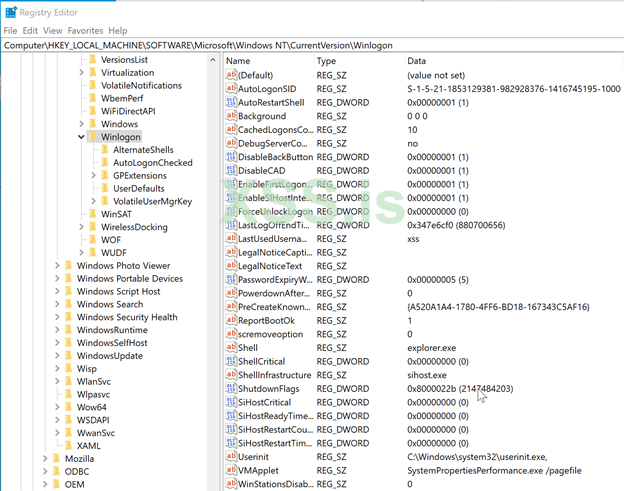Click the binary icon of DisableCAD
Screen dimensions: 624x491
(x=231, y=170)
